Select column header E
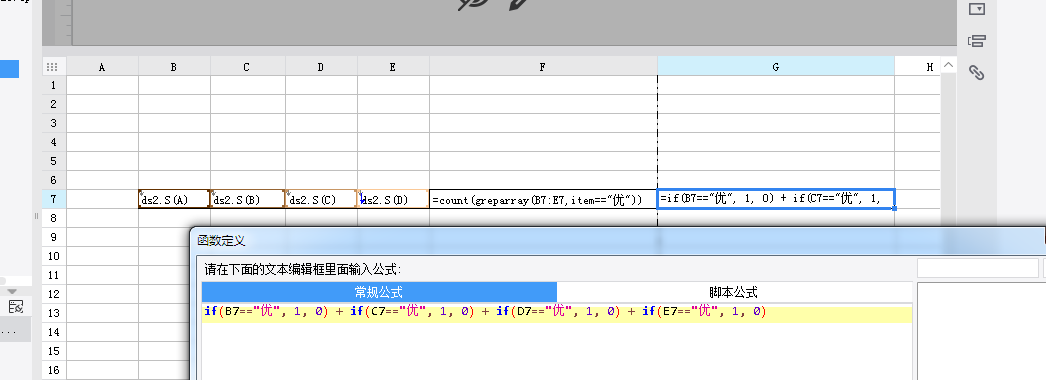This screenshot has height=380, width=1046. [393, 67]
